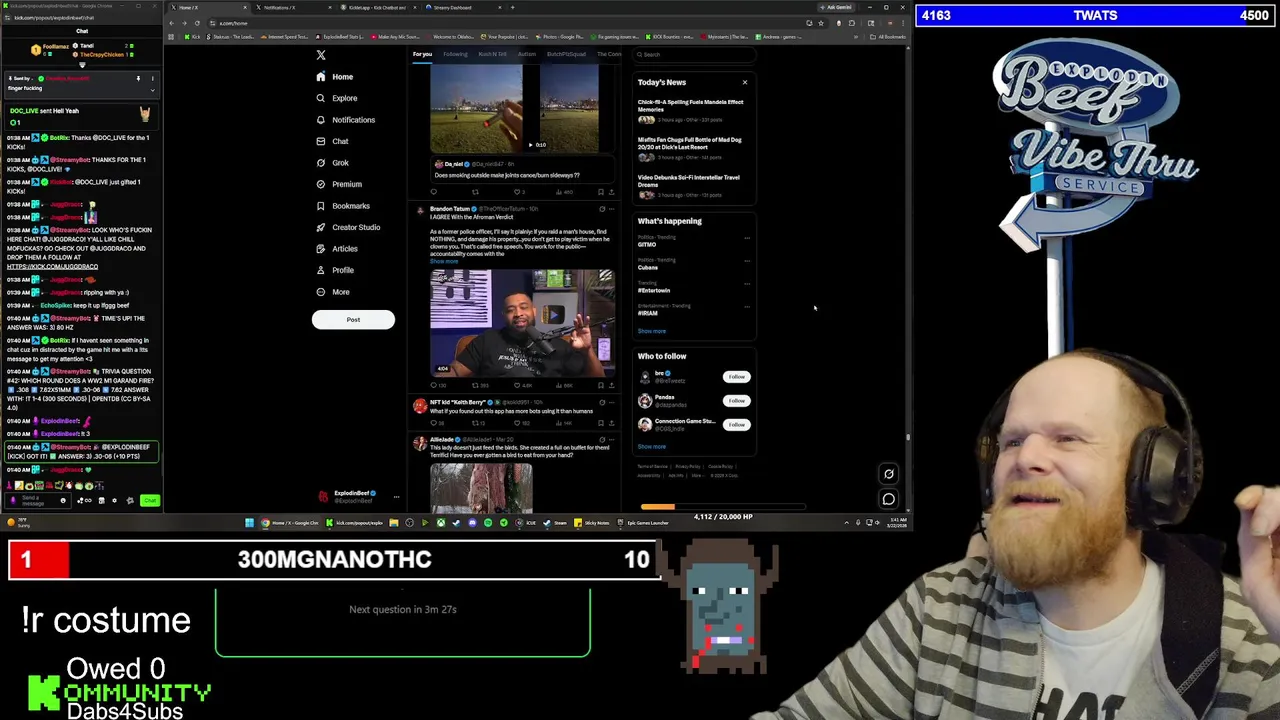The height and width of the screenshot is (720, 1280).
Task: Switch to the ButchPlzSquad tab
Action: tap(566, 54)
